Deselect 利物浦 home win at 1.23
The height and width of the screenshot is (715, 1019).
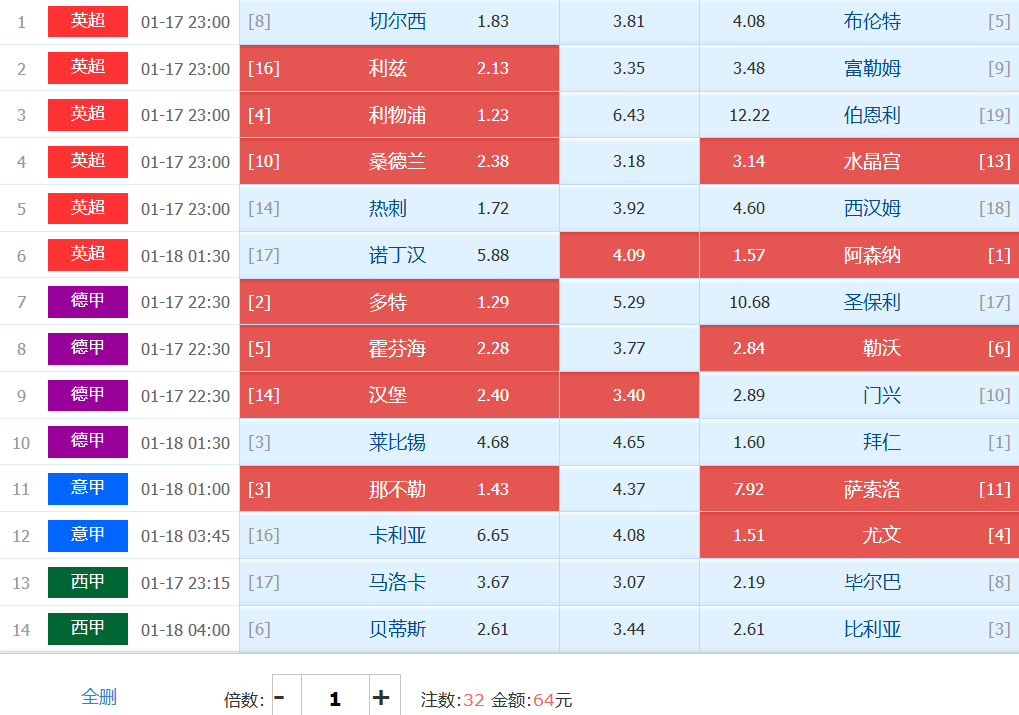pos(399,115)
